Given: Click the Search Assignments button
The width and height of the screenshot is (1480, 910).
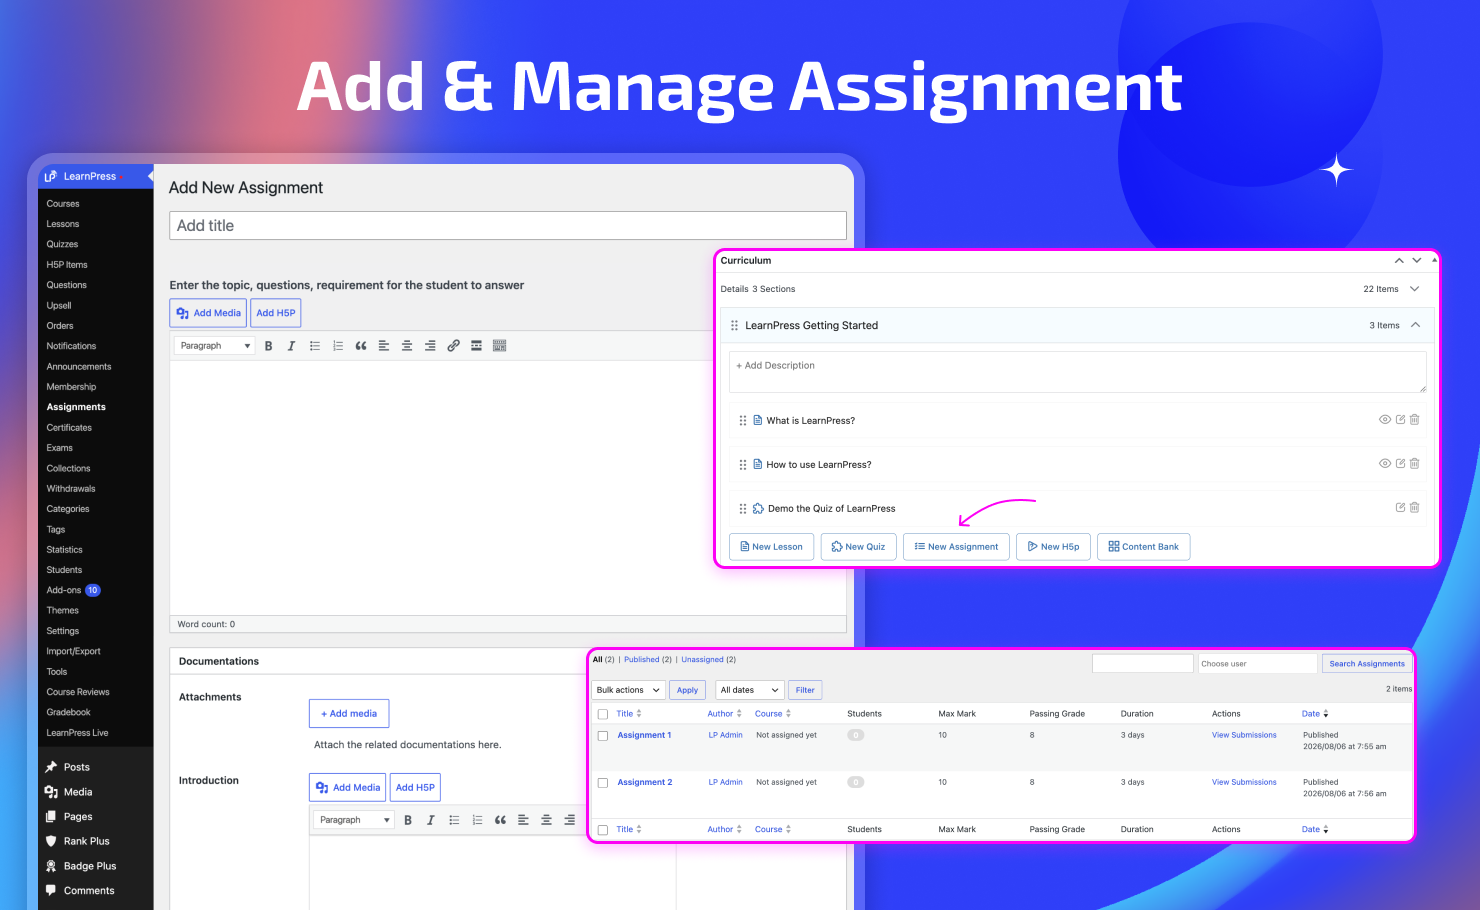Looking at the screenshot, I should (1367, 664).
